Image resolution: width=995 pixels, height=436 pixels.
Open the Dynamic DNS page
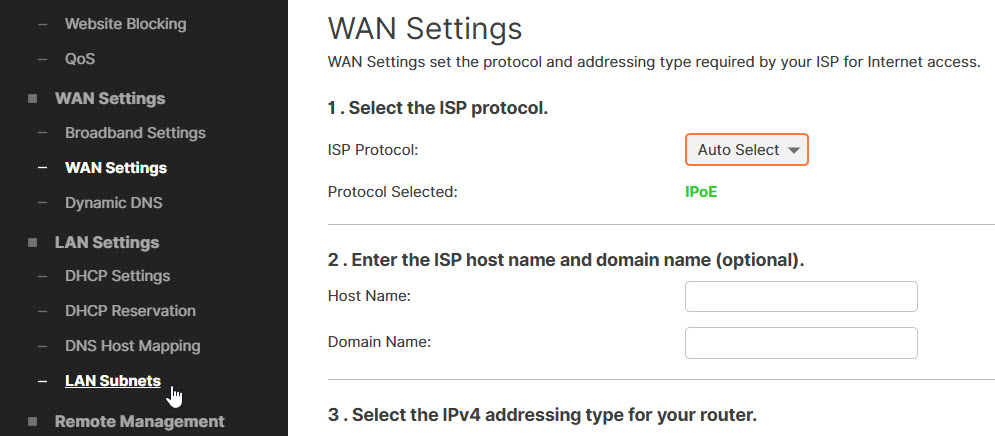click(113, 203)
